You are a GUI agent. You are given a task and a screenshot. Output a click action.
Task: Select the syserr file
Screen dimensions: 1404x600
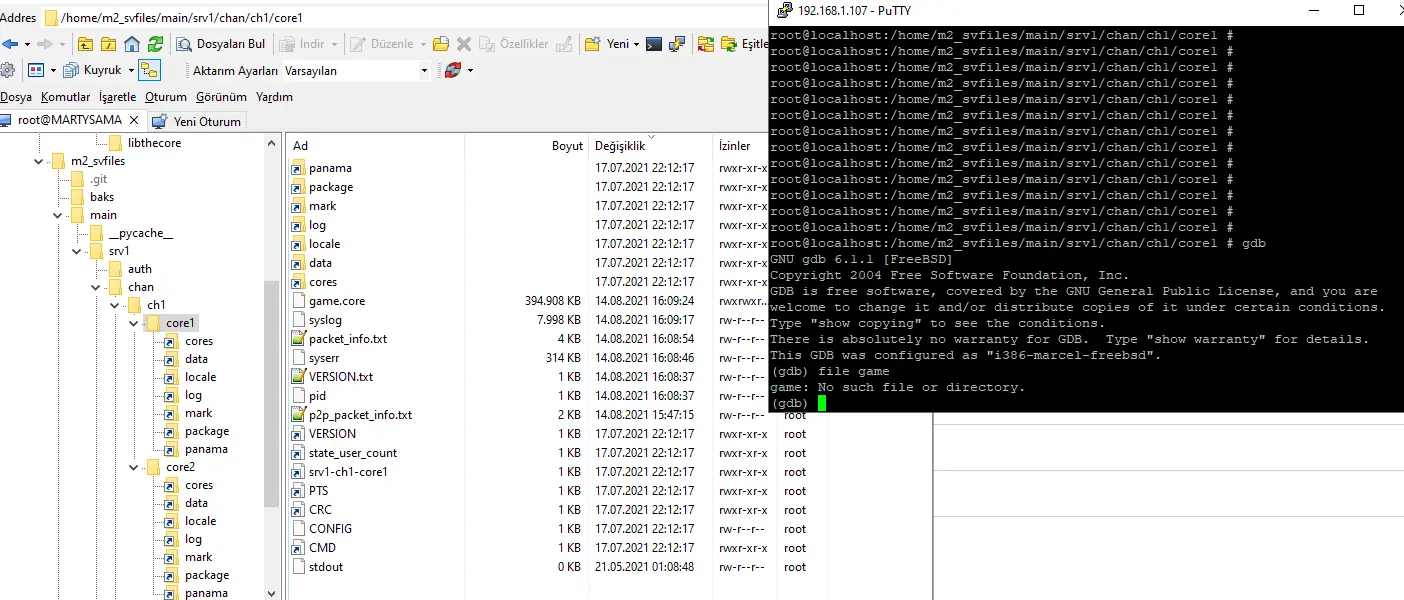pyautogui.click(x=324, y=358)
